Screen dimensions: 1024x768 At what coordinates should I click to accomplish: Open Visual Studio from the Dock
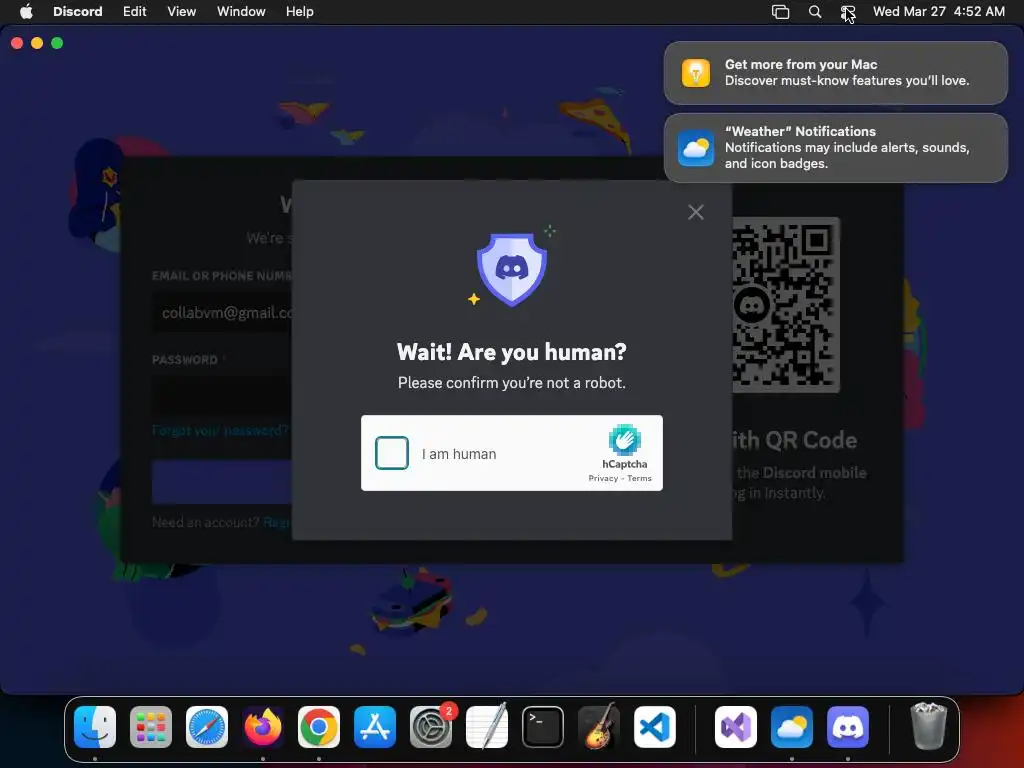click(x=736, y=727)
